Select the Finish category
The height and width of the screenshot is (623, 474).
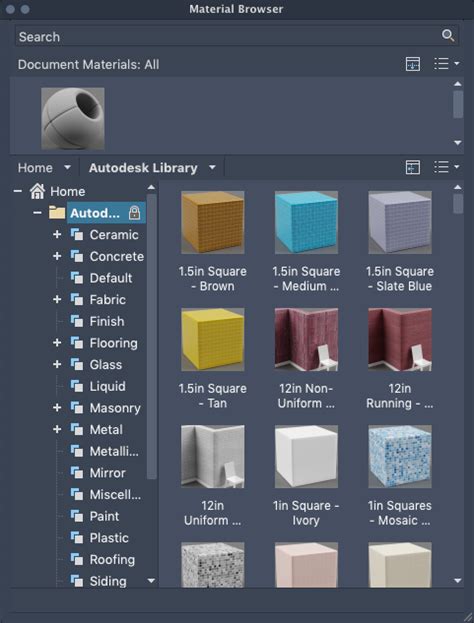pyautogui.click(x=106, y=321)
